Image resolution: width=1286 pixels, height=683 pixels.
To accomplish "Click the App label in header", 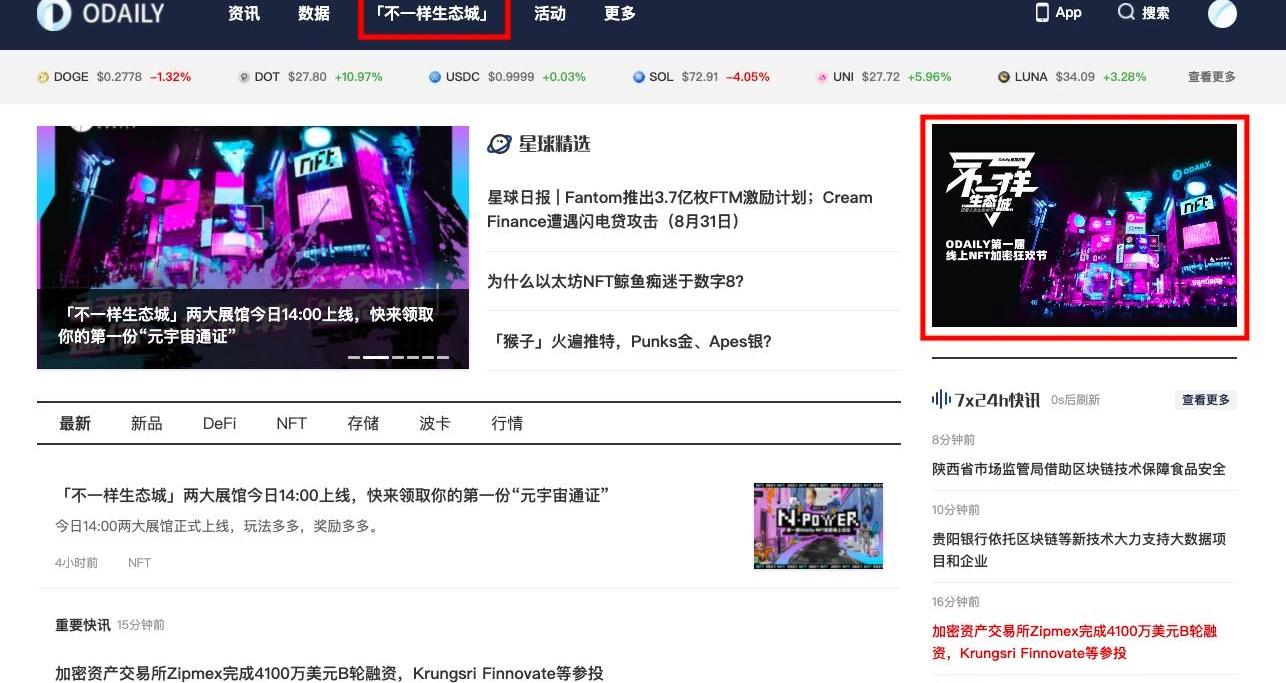I will coord(1069,12).
